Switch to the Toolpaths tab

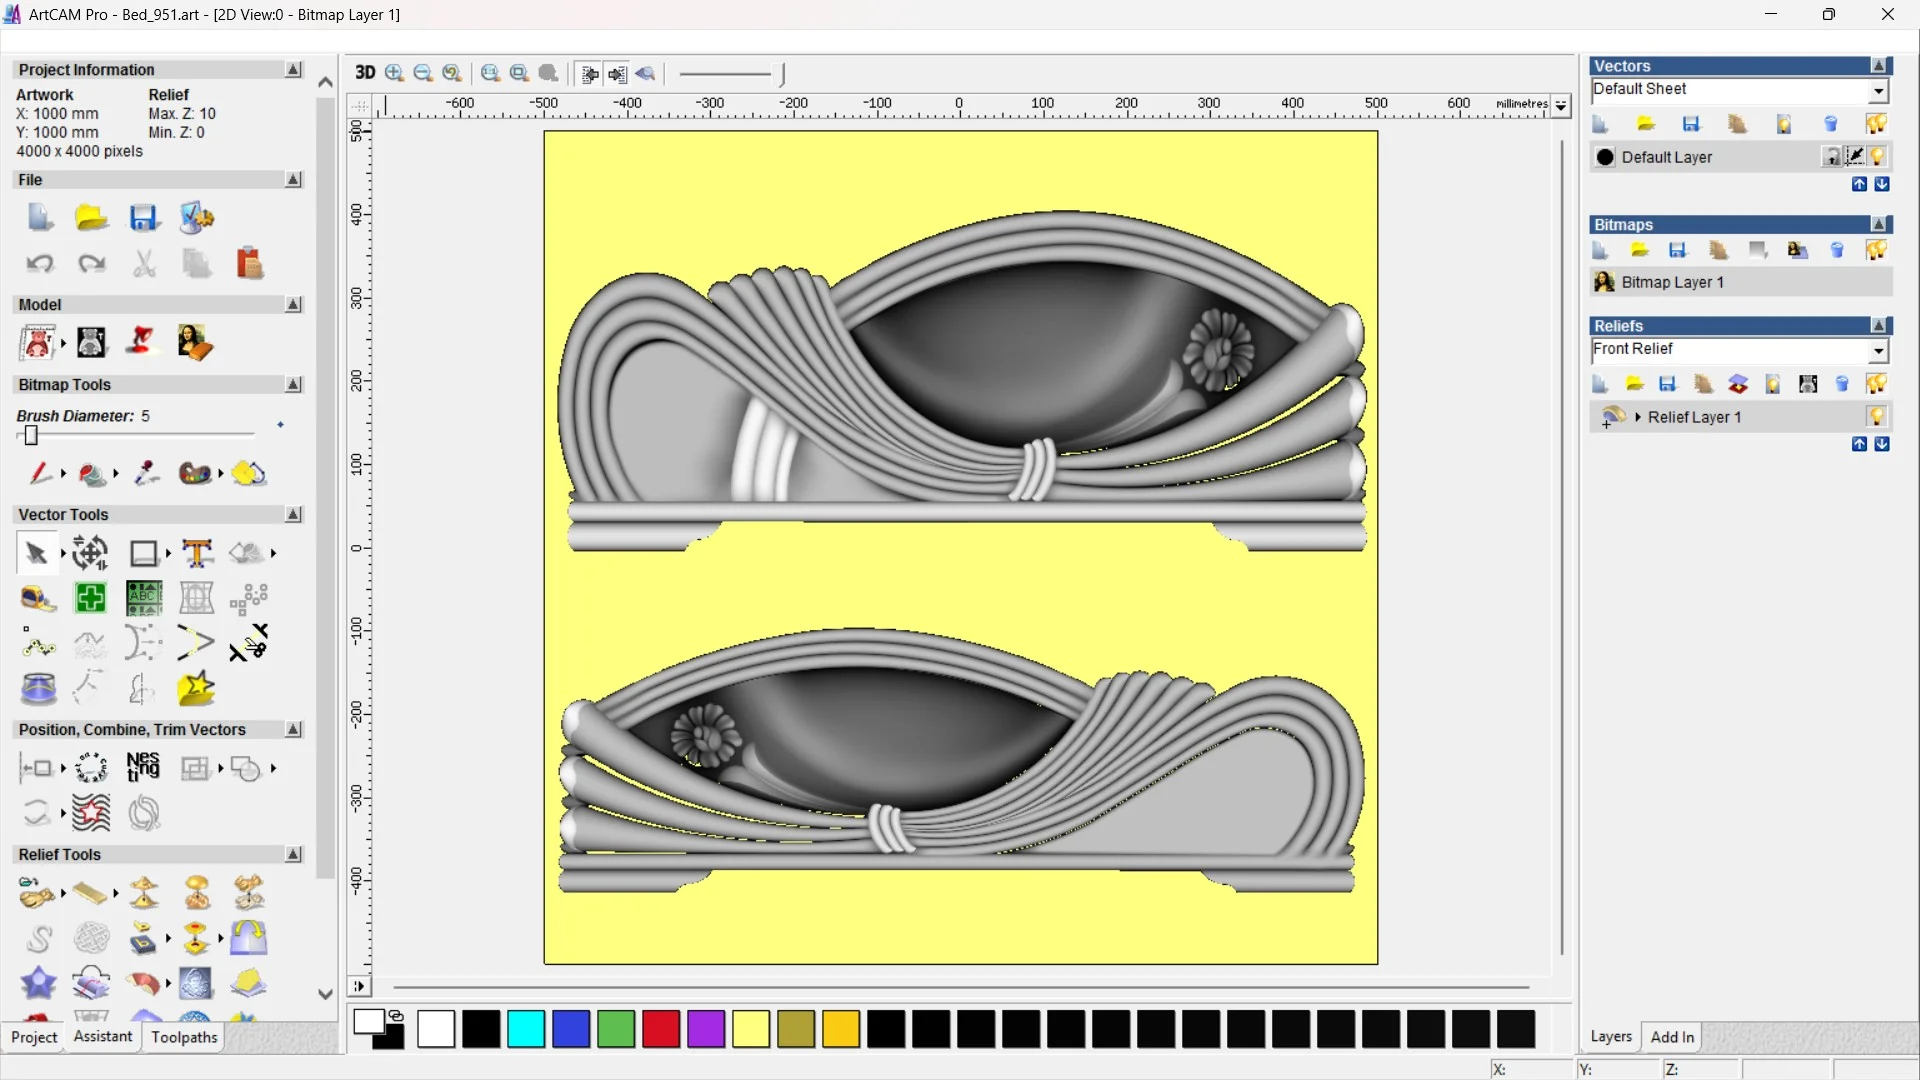click(x=184, y=1037)
